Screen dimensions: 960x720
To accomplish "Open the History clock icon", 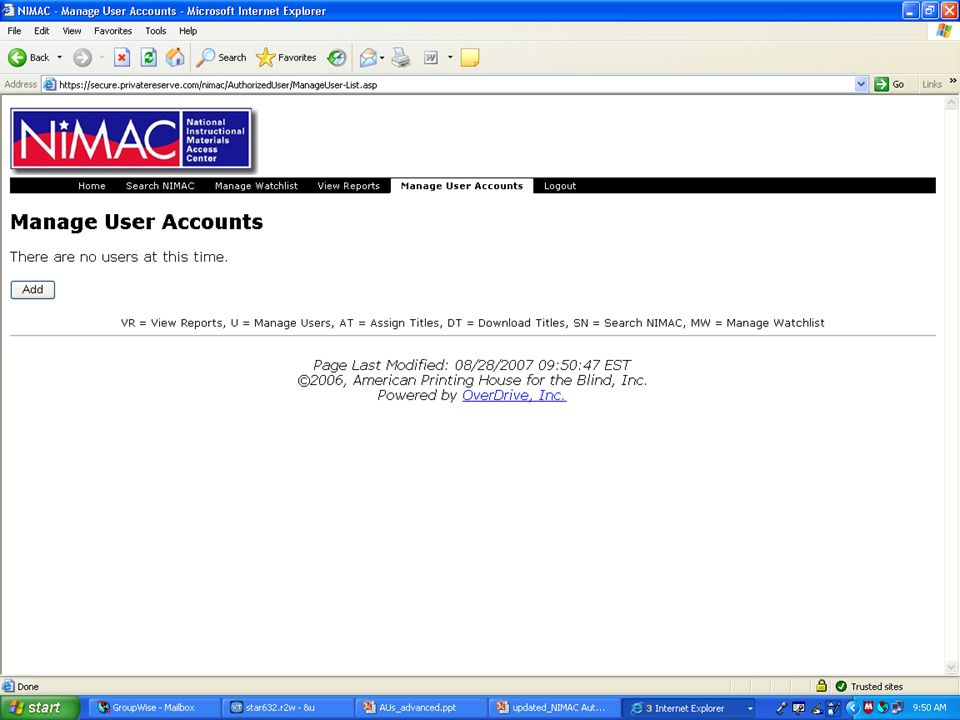I will 336,58.
